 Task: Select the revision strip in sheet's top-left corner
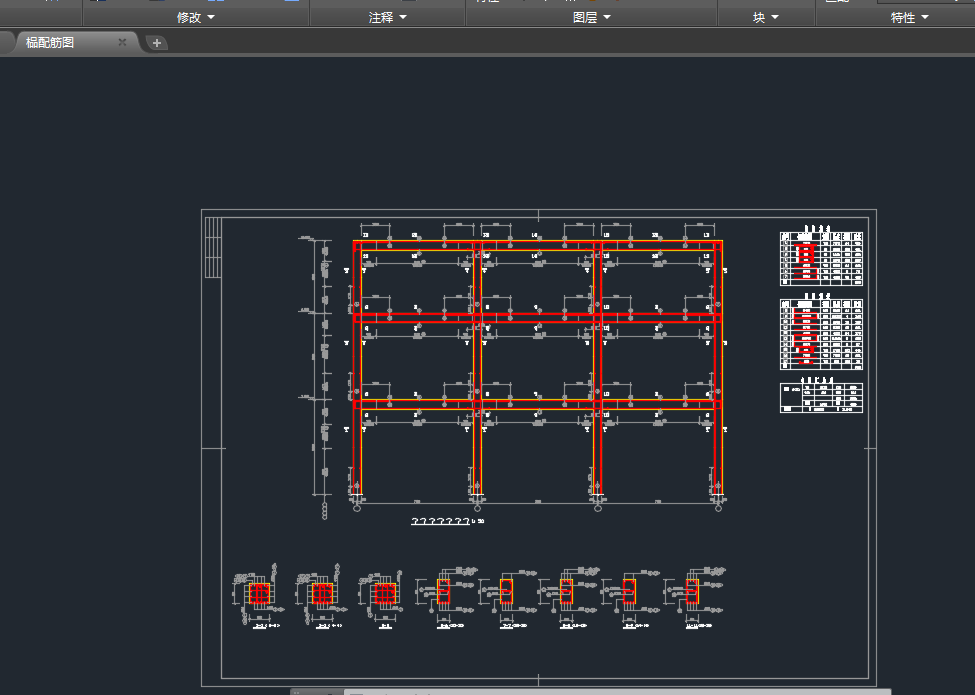pos(212,248)
